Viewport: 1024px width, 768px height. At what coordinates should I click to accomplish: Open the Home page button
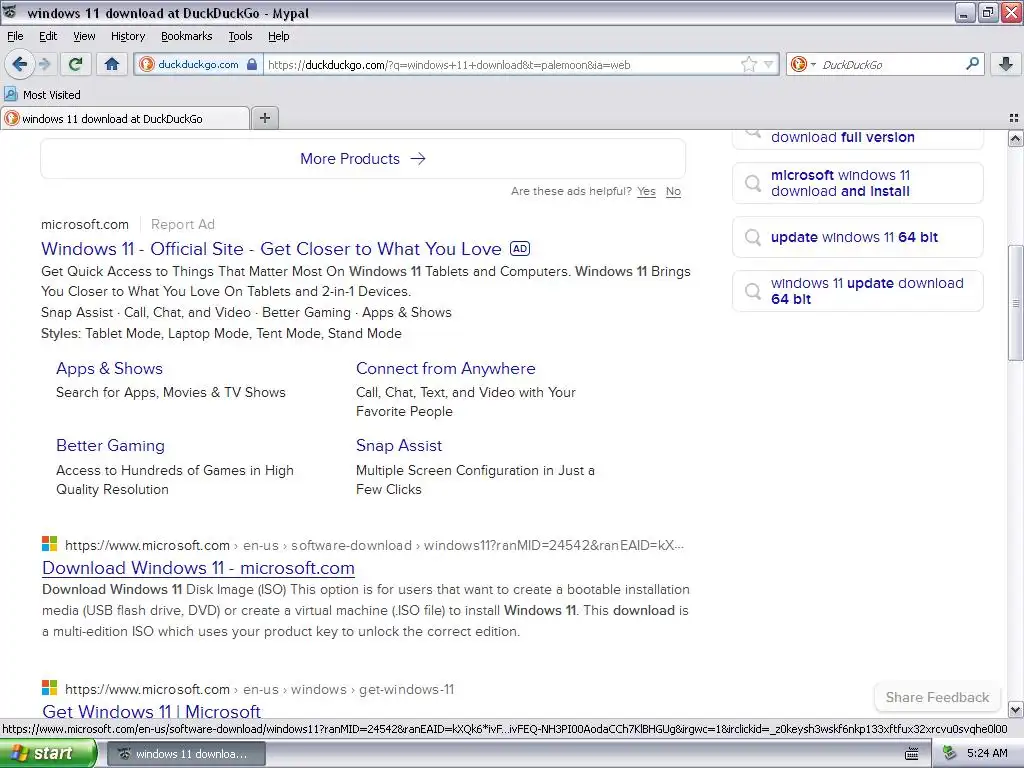coord(112,64)
